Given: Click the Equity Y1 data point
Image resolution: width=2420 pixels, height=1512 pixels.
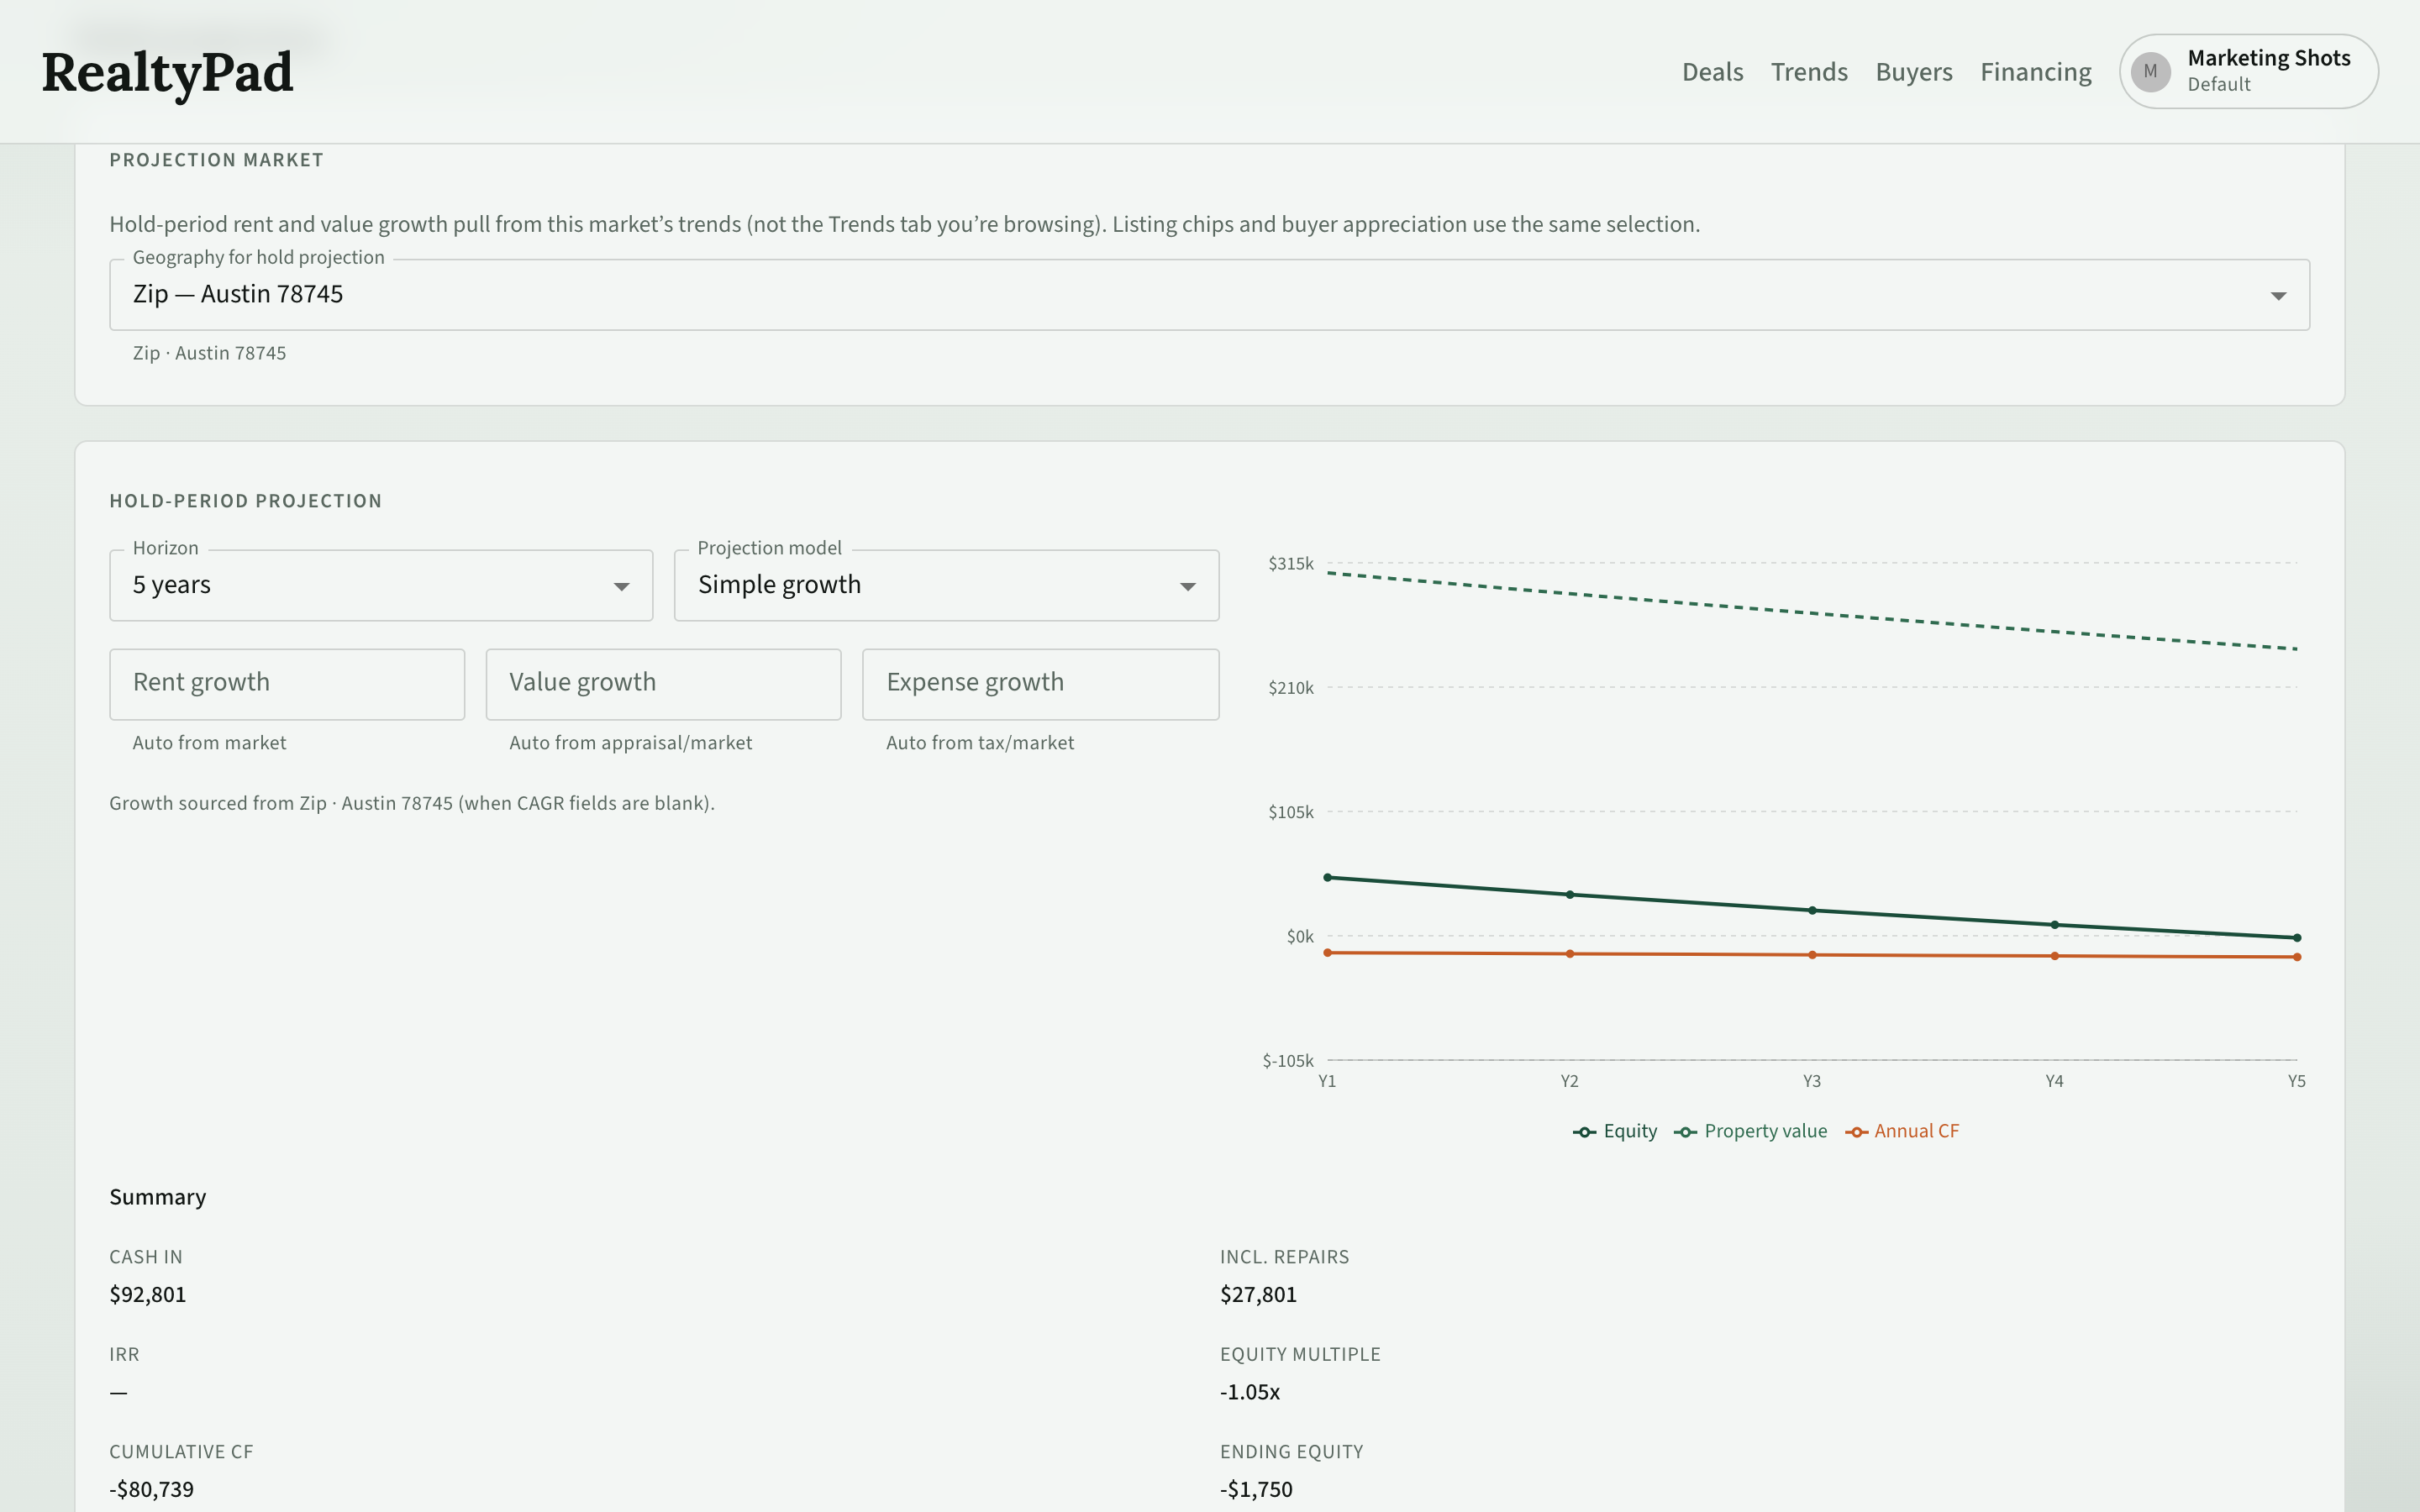Looking at the screenshot, I should tap(1327, 878).
